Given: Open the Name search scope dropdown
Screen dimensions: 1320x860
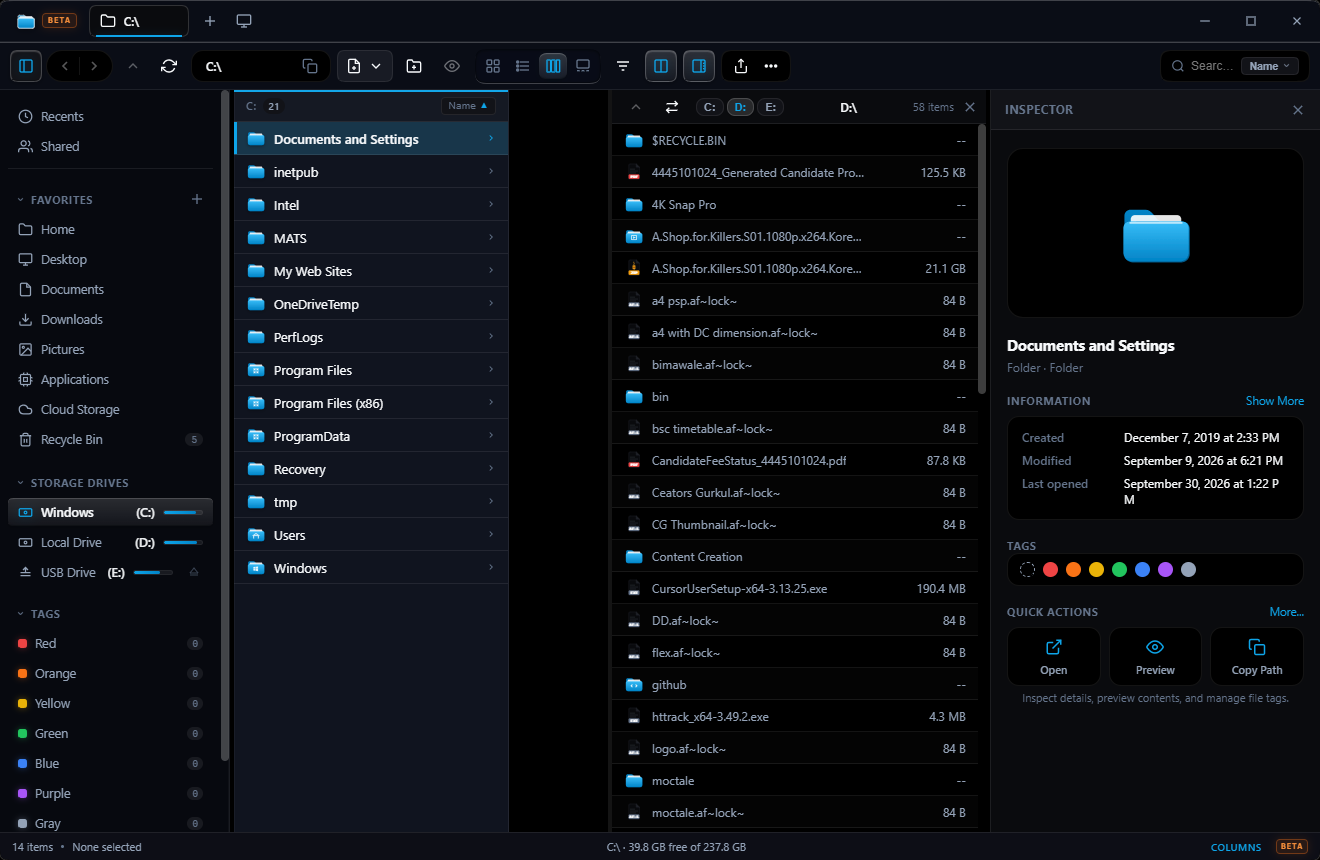Looking at the screenshot, I should point(1270,66).
